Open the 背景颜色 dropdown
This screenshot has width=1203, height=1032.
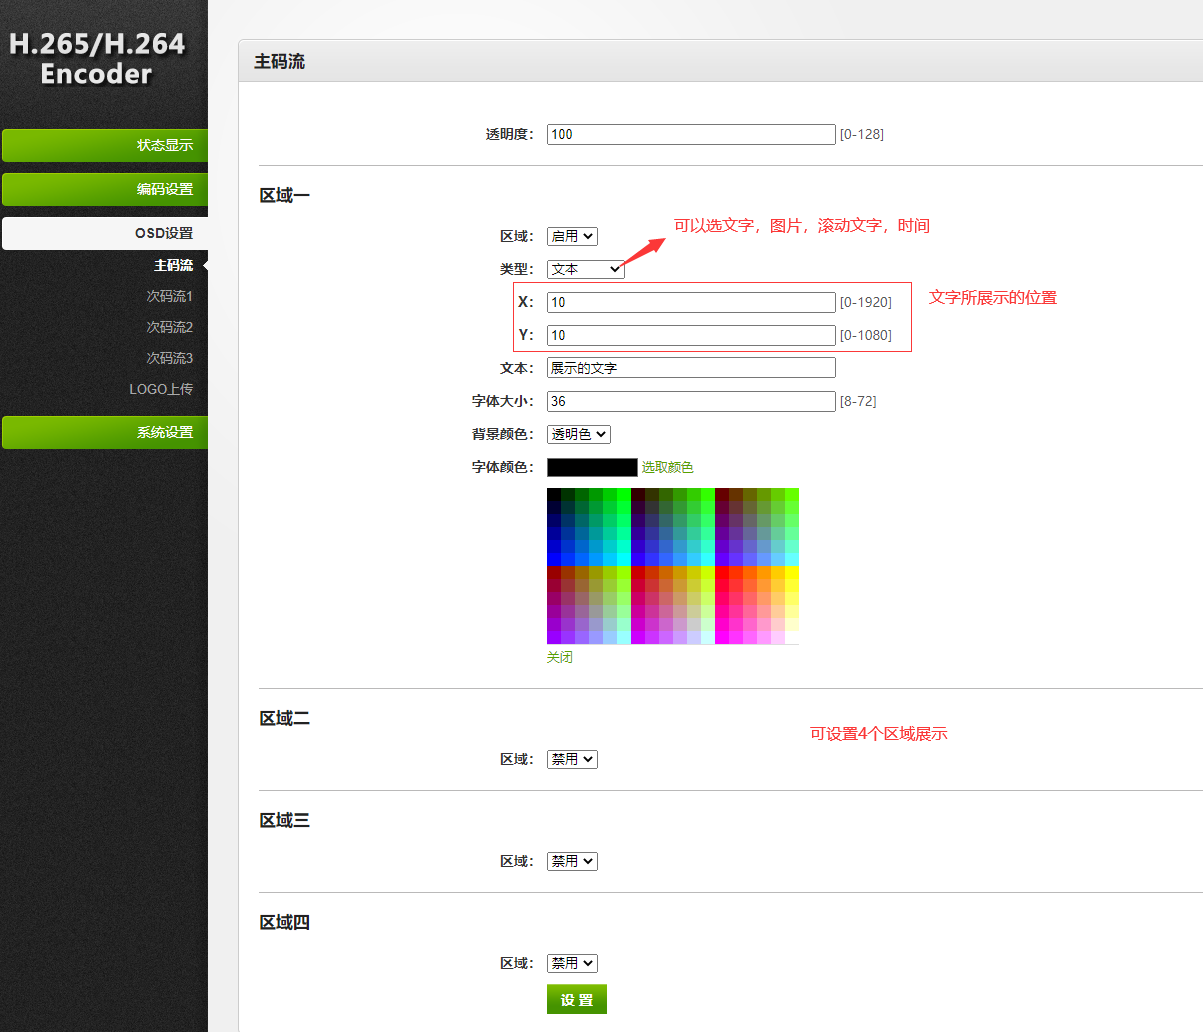click(578, 434)
